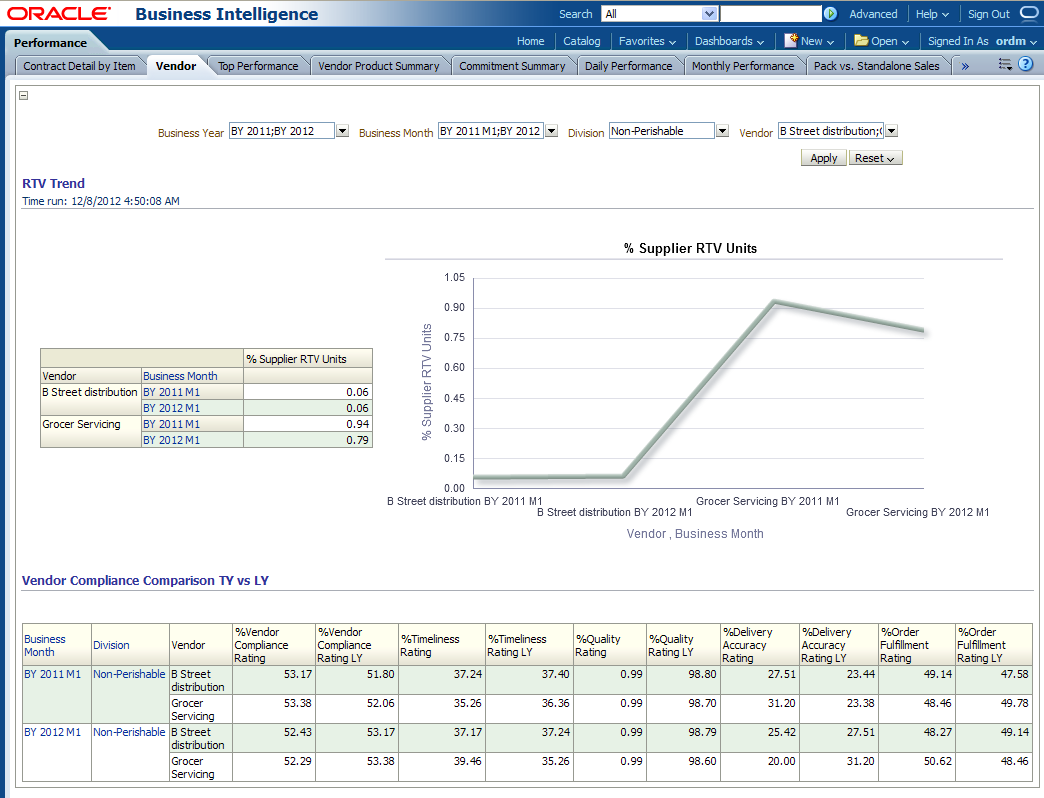Screen dimensions: 1044x798
Task: Open the page options list icon
Action: tap(1006, 65)
